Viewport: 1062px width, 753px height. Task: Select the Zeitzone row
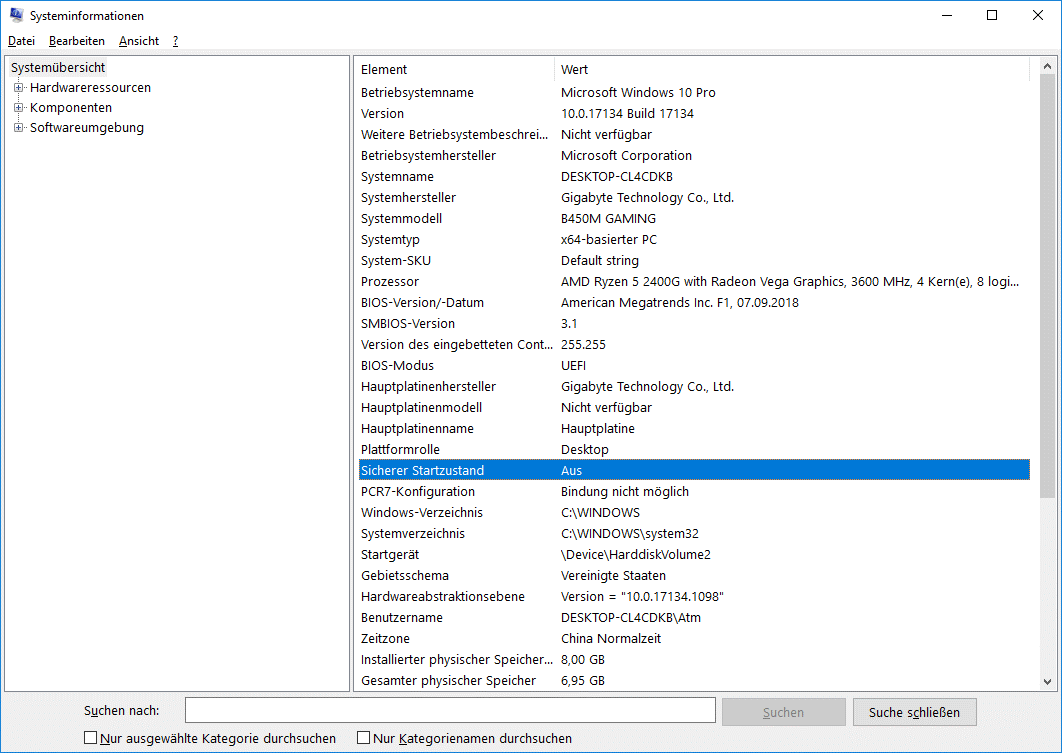click(694, 639)
